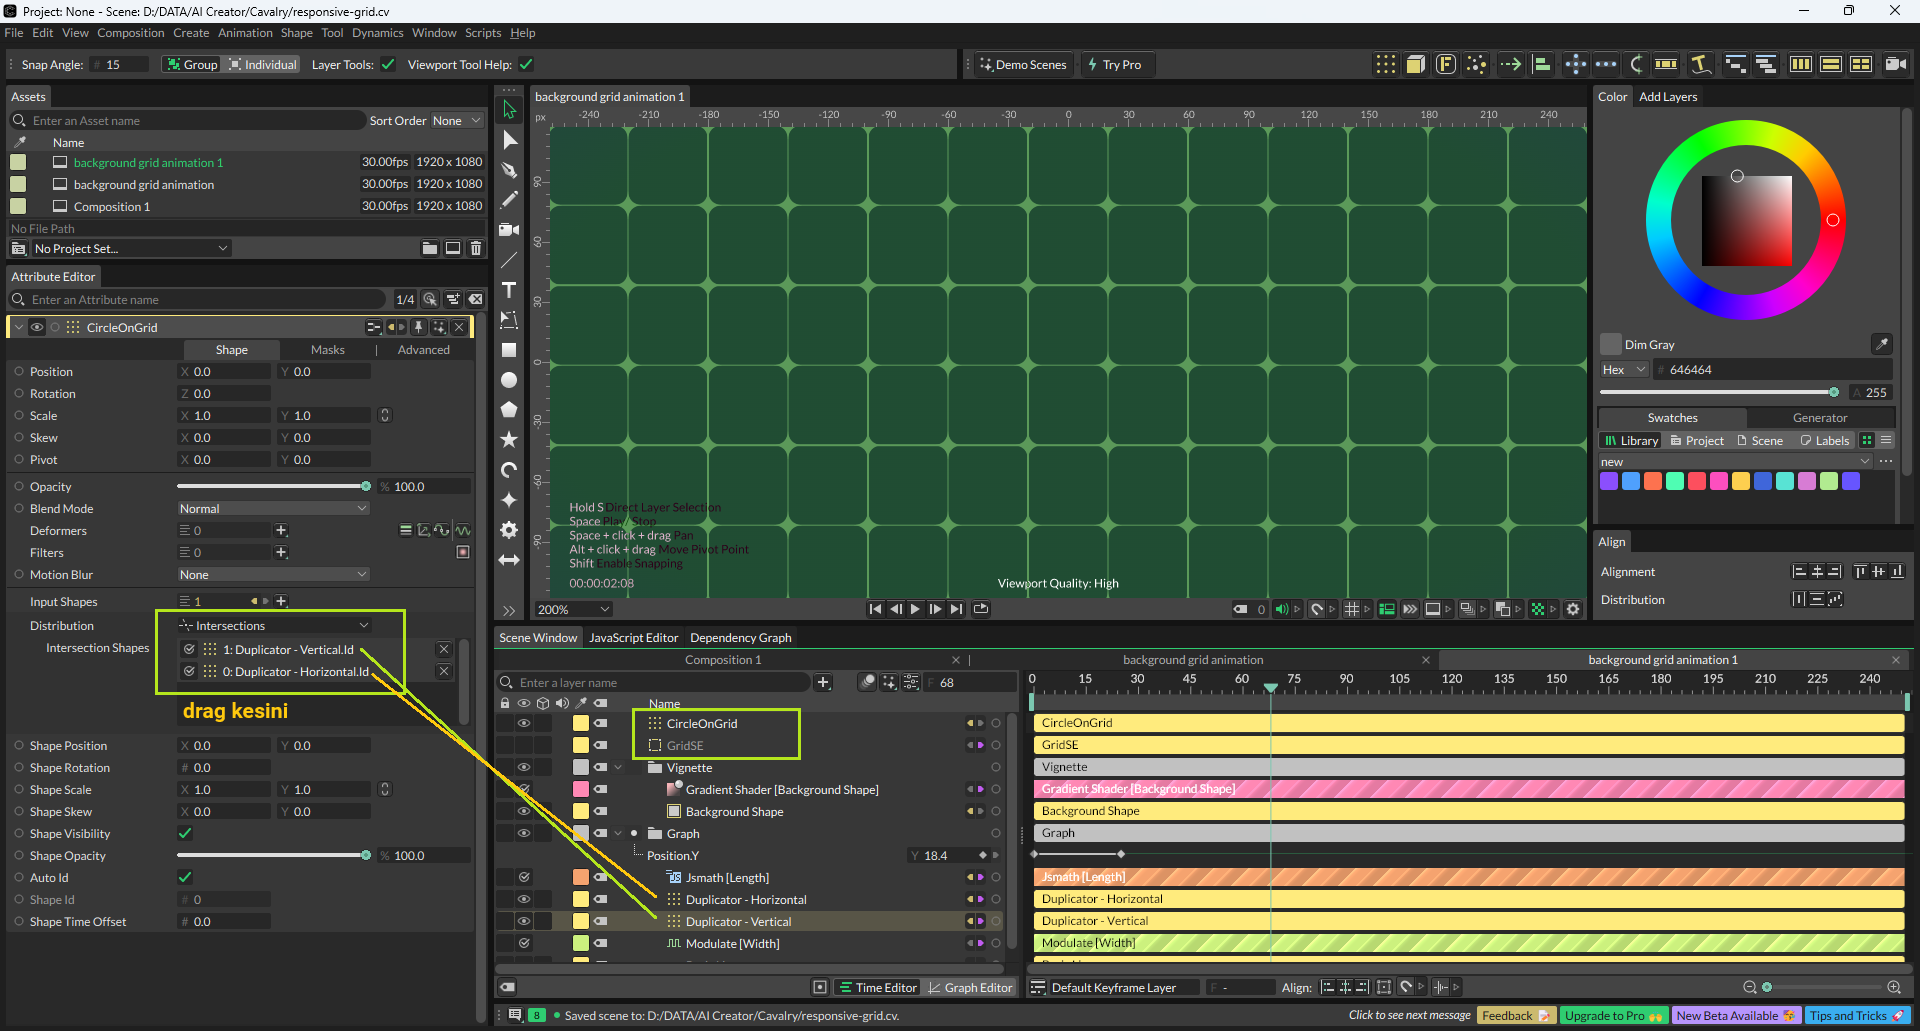
Task: Open the Distribution Intersections dropdown
Action: [273, 626]
